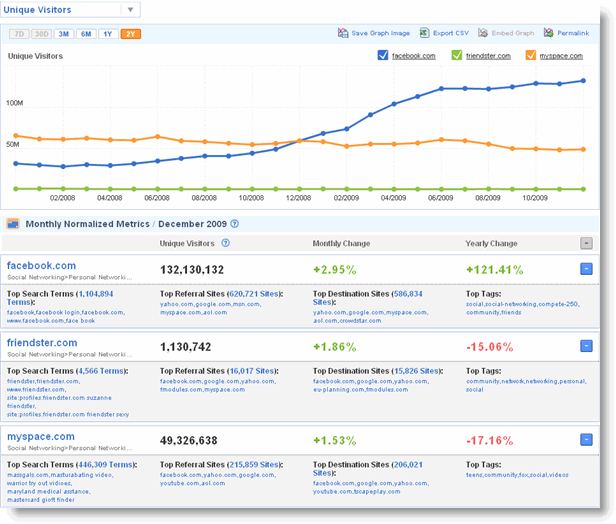
Task: Click the 100M axis label
Action: point(15,103)
